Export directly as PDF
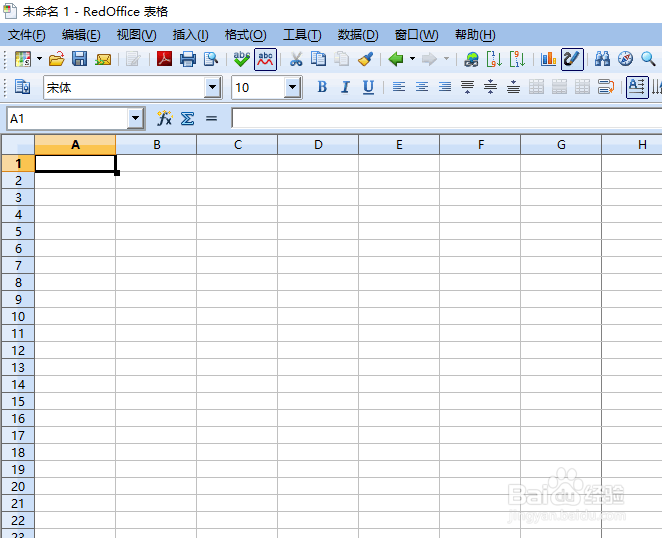Image resolution: width=662 pixels, height=538 pixels. tap(164, 59)
